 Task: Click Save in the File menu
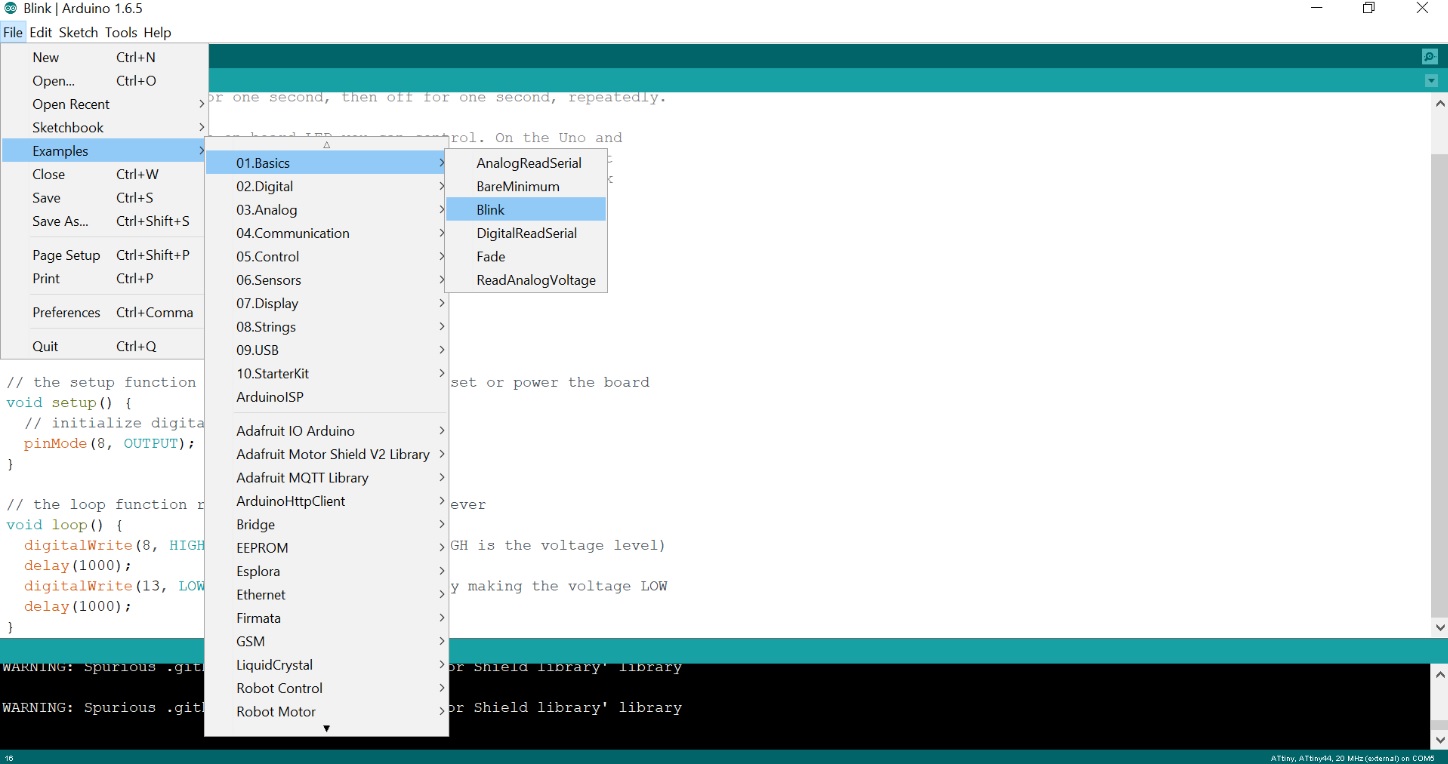pyautogui.click(x=104, y=198)
